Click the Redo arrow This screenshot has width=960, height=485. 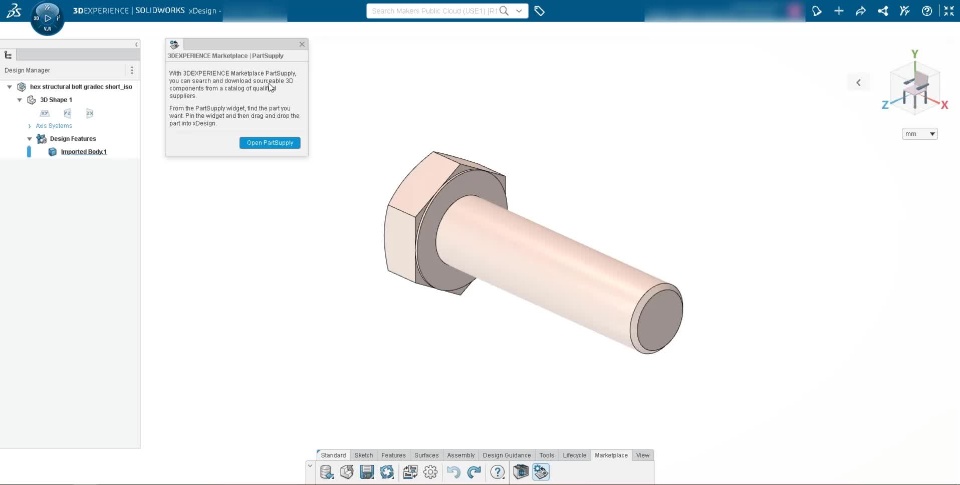click(474, 472)
